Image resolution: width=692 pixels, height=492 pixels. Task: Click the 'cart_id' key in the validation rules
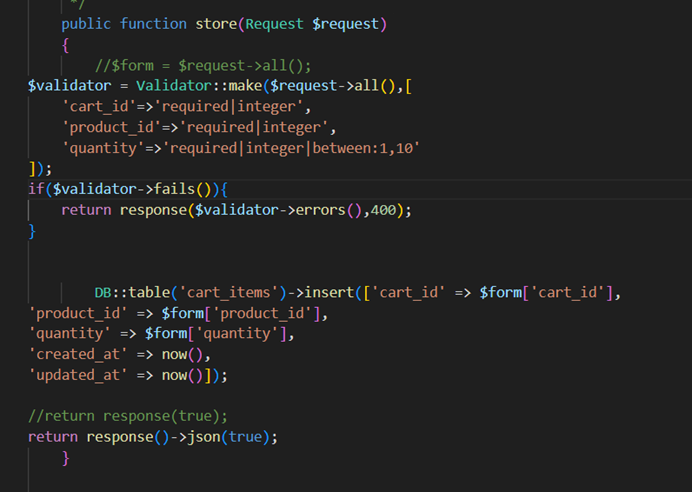[x=99, y=107]
